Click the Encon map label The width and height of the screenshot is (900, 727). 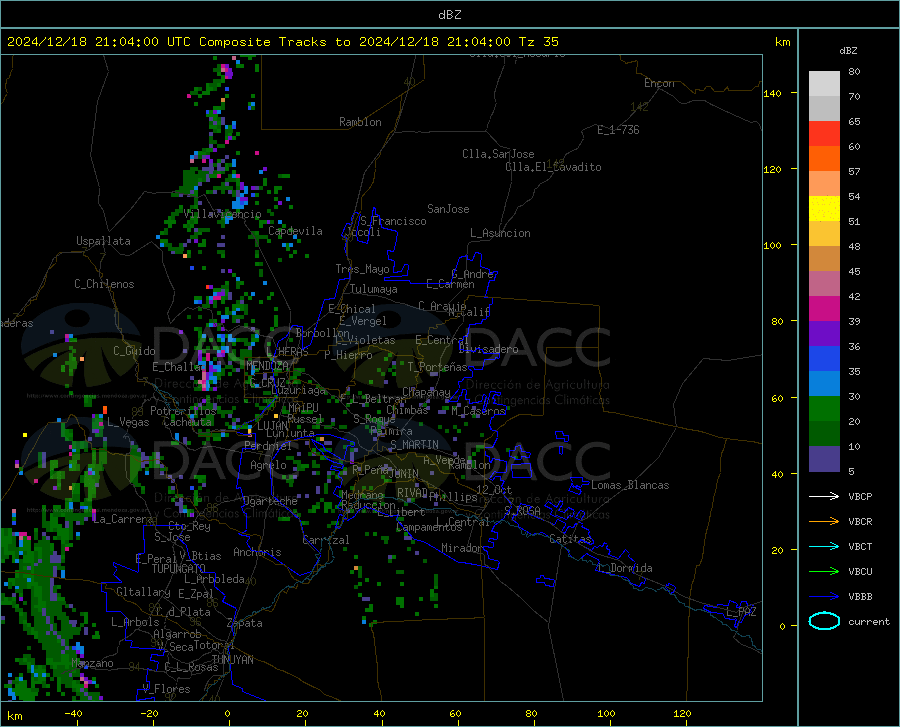click(x=659, y=83)
